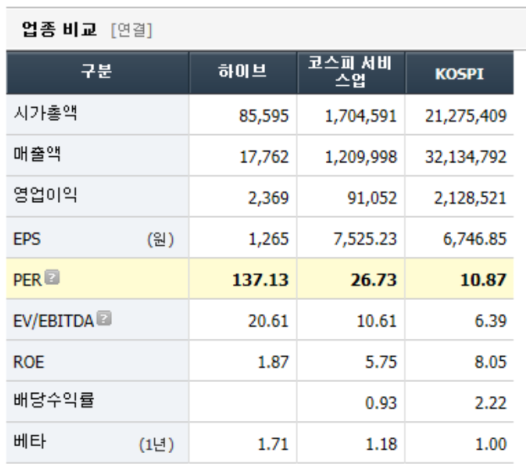Click service sector revenue 1,209,998

coord(361,157)
